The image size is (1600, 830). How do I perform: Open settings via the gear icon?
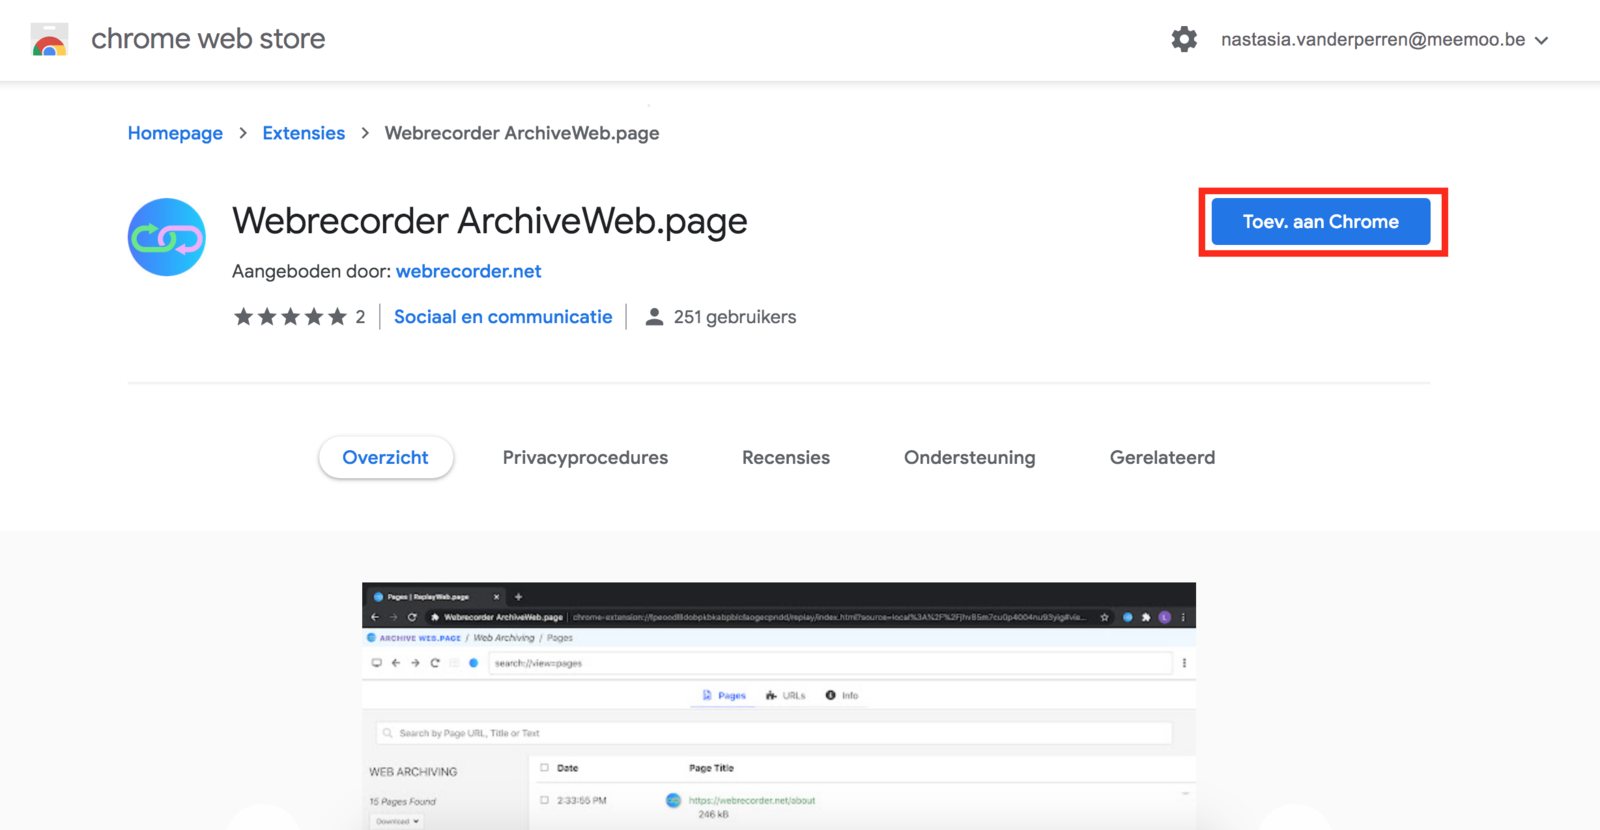pyautogui.click(x=1184, y=40)
